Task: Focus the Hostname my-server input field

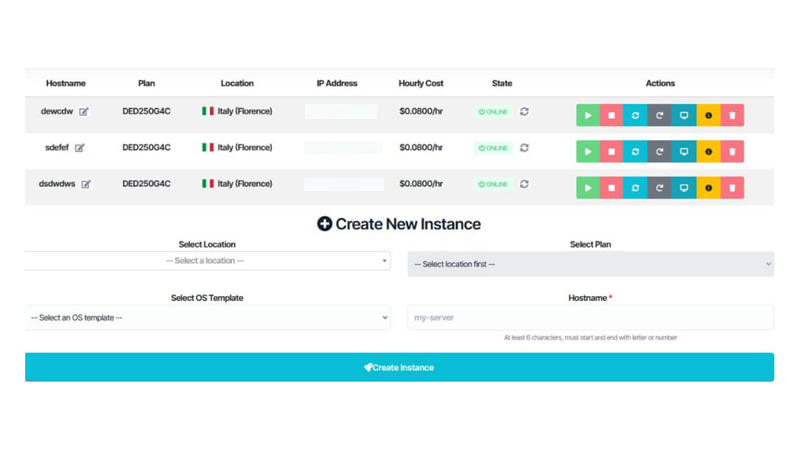Action: pos(590,318)
